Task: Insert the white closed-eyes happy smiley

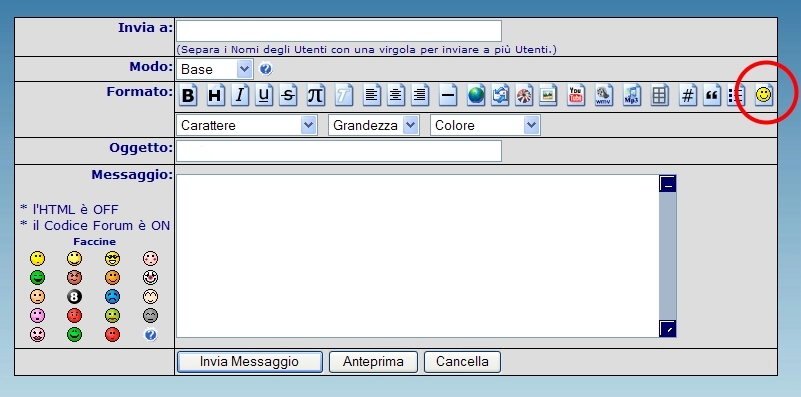Action: point(150,296)
